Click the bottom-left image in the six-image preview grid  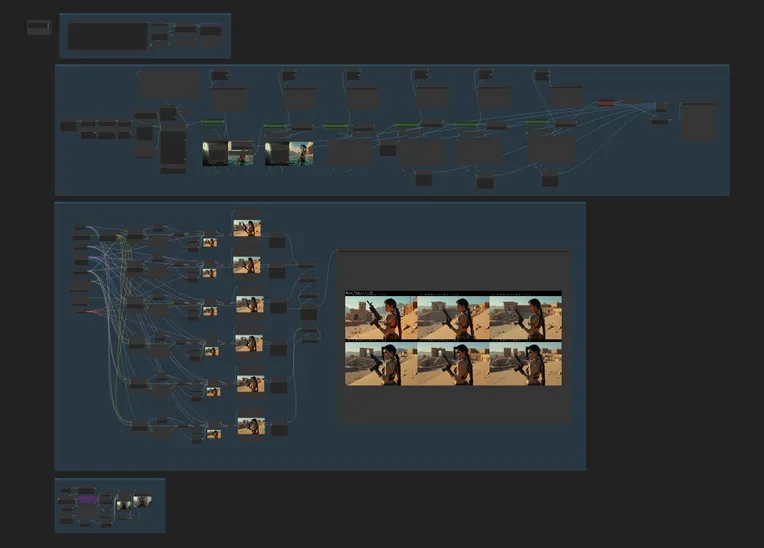tap(380, 365)
